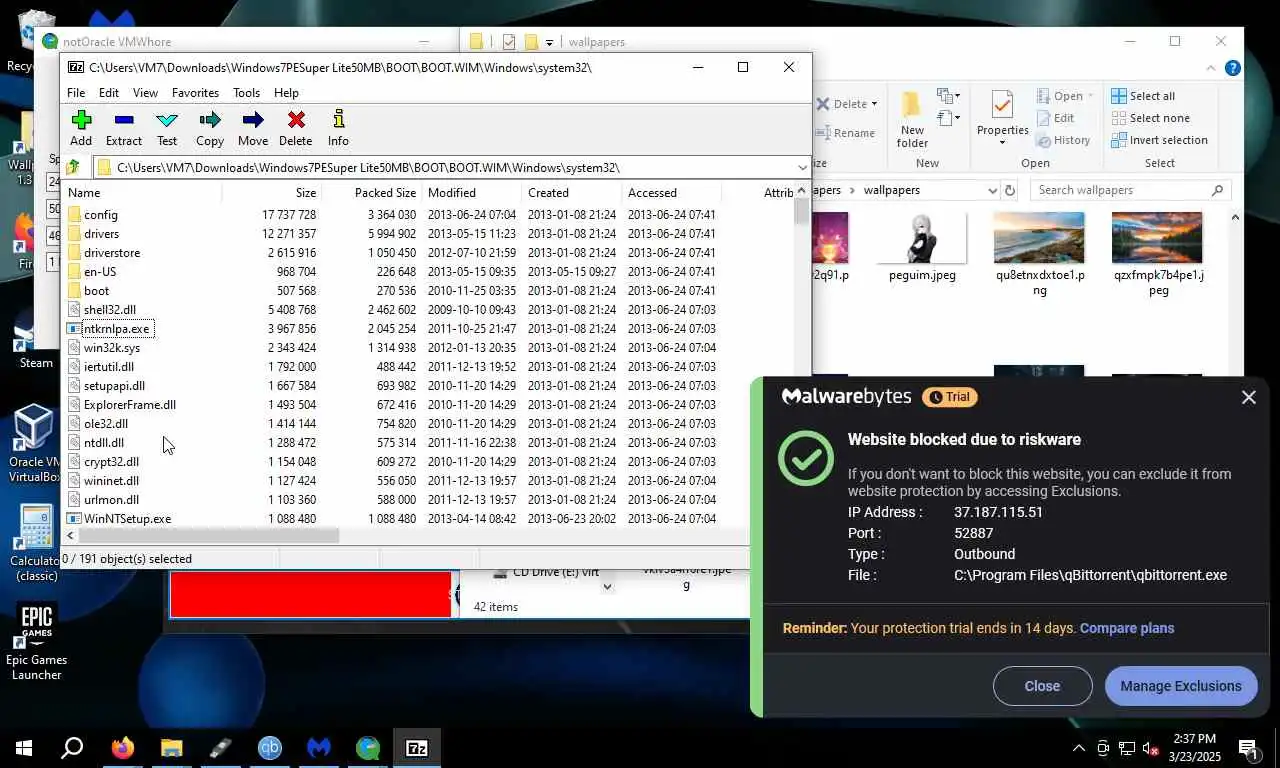Image resolution: width=1280 pixels, height=768 pixels.
Task: Open the Edit menu in 7-Zip
Action: (x=109, y=92)
